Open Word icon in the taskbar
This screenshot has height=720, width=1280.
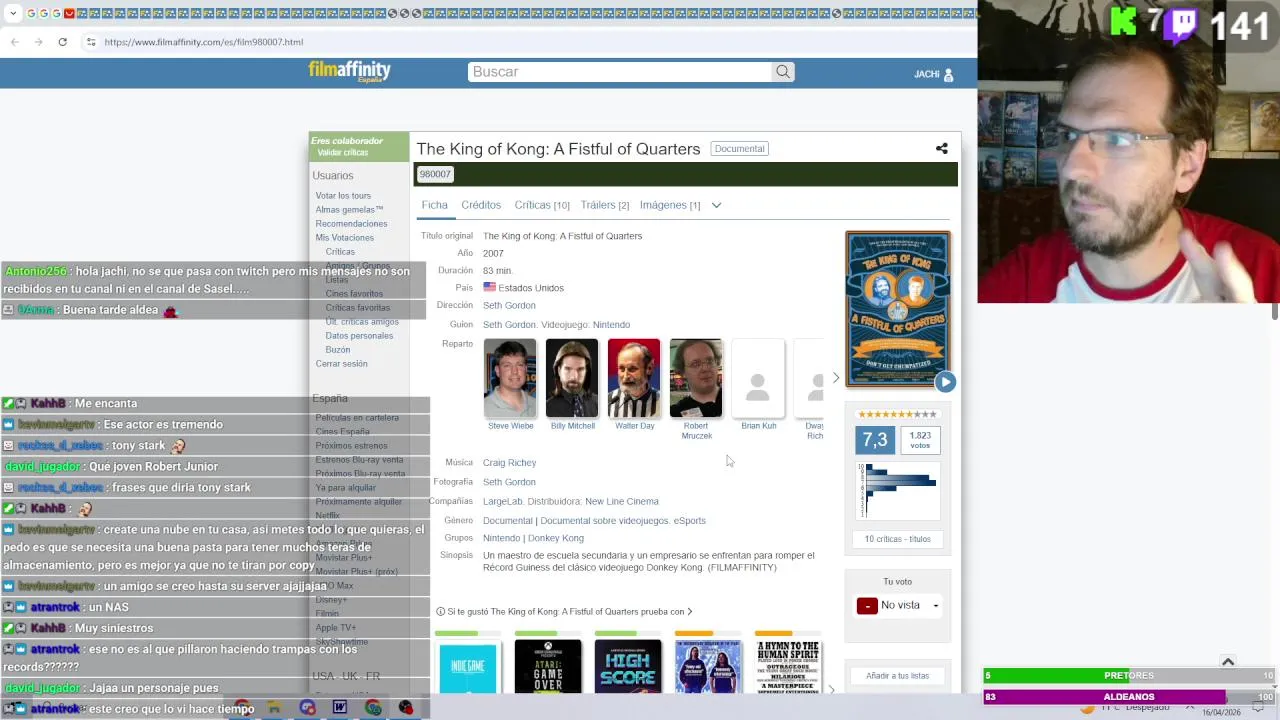(339, 708)
